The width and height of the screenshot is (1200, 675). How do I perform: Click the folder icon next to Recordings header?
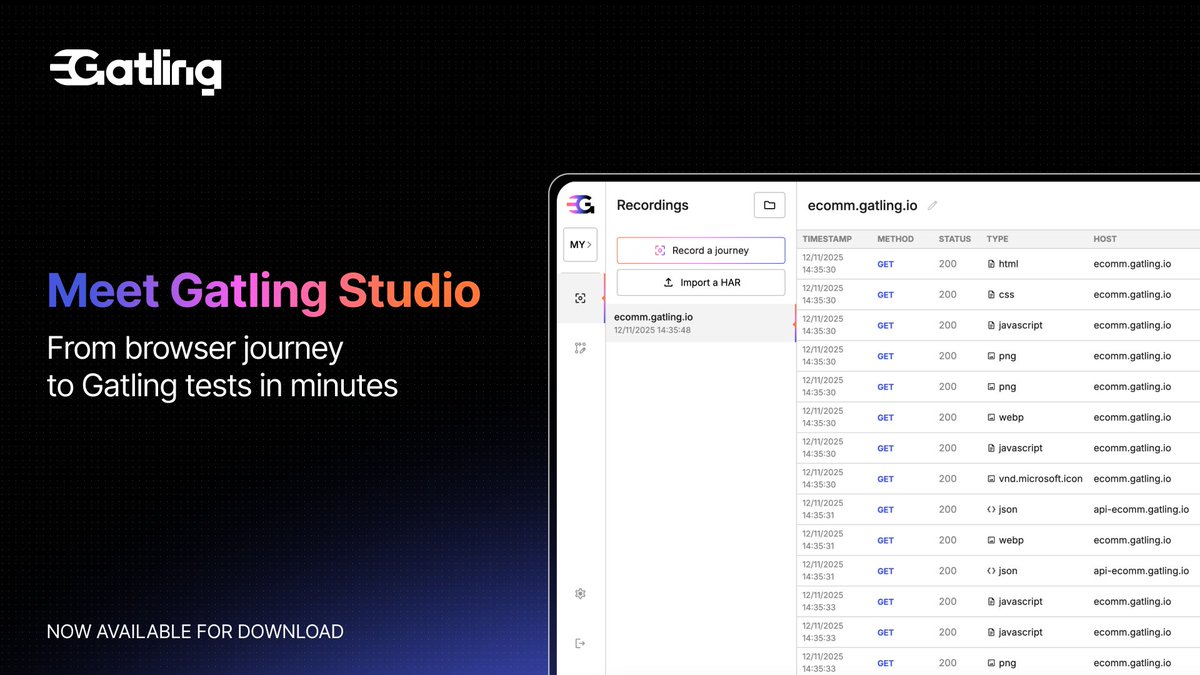tap(769, 204)
